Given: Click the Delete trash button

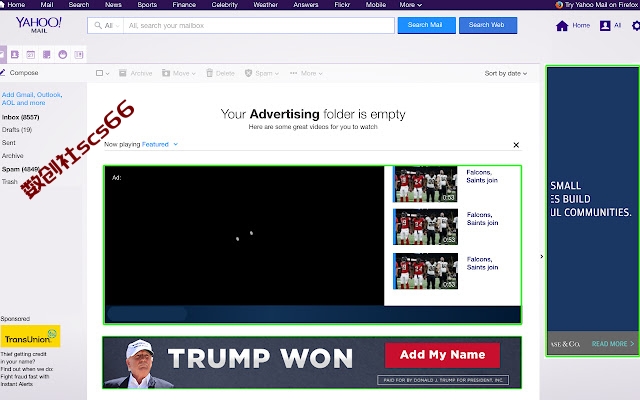Looking at the screenshot, I should coord(220,73).
